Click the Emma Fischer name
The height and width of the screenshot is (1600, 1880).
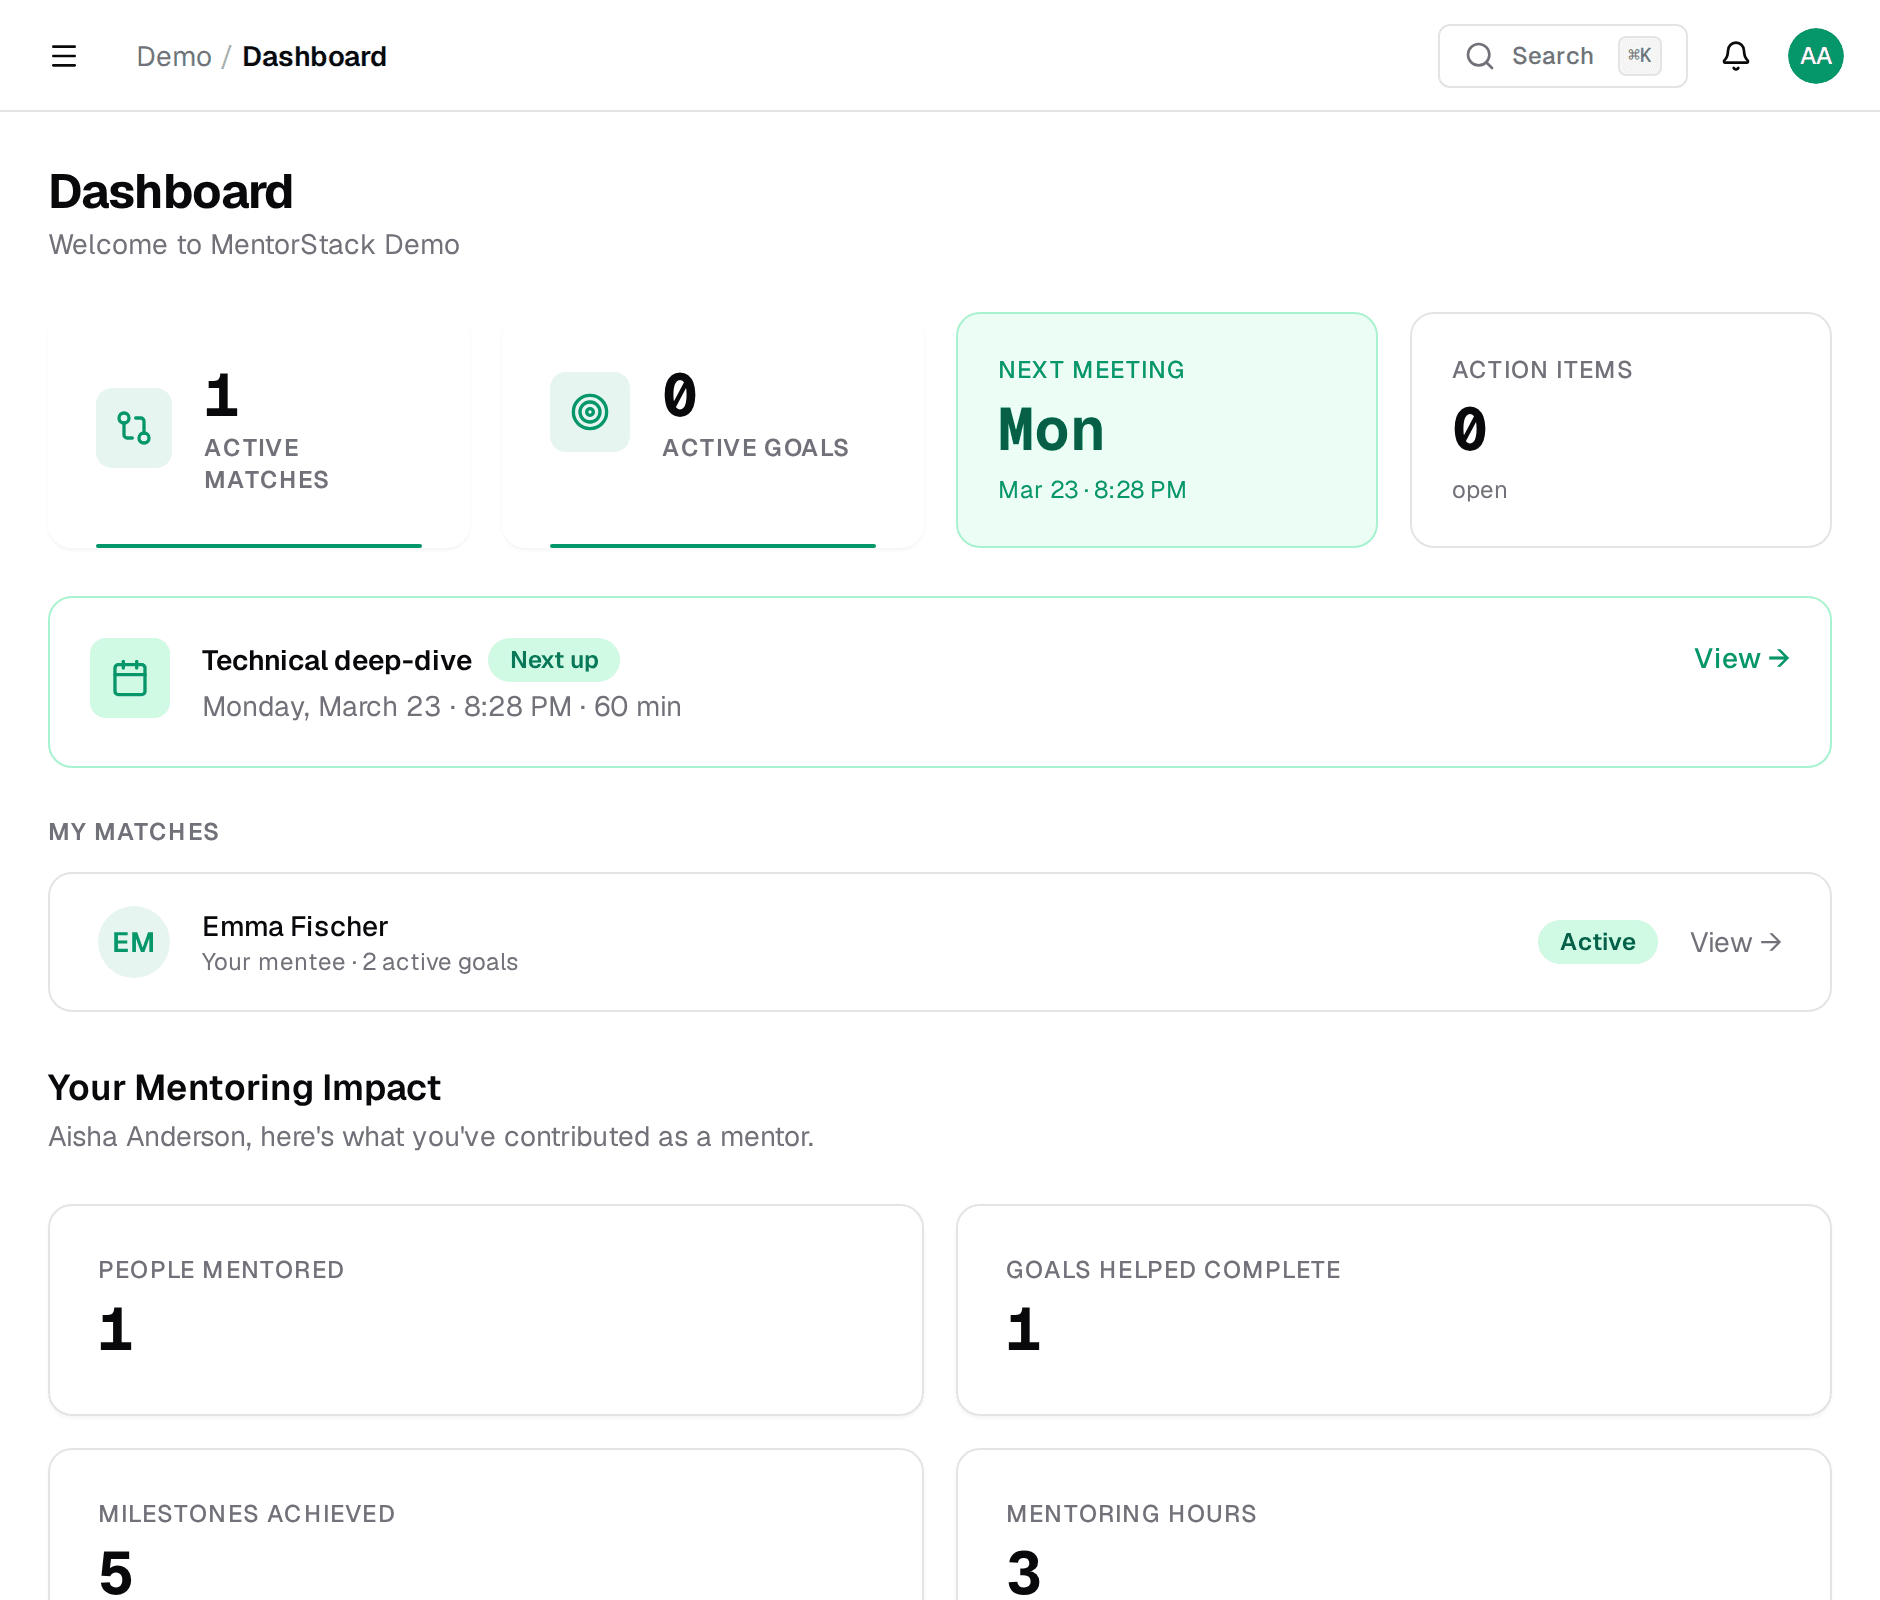point(295,926)
